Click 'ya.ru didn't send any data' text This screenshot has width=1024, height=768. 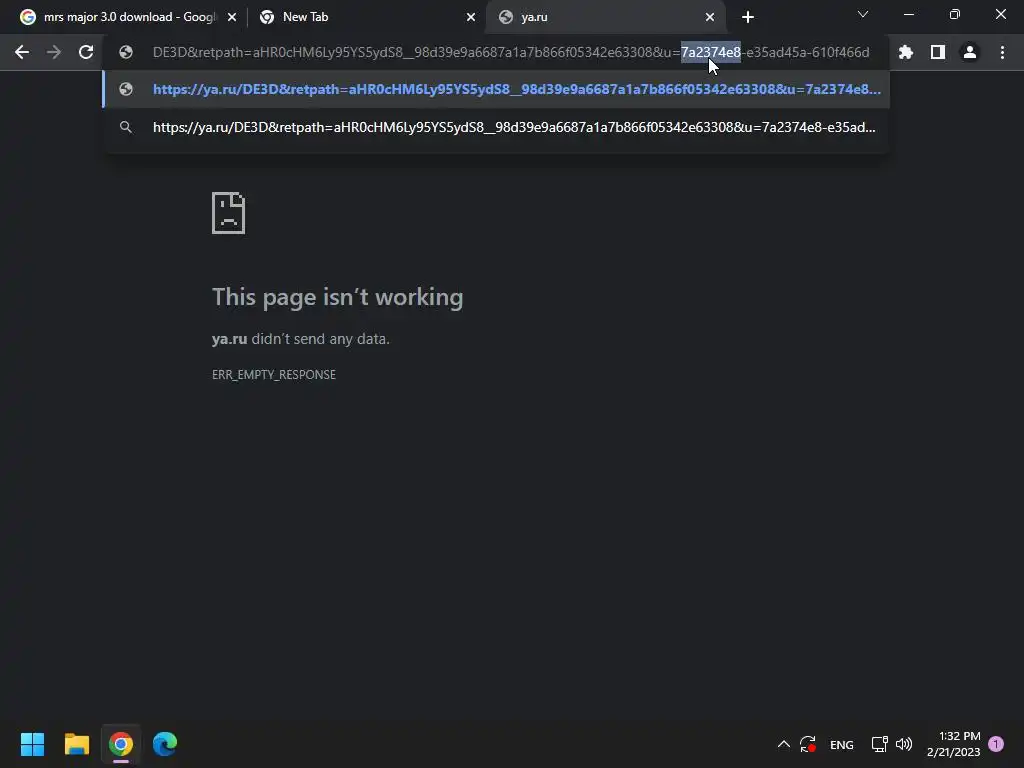pyautogui.click(x=300, y=339)
